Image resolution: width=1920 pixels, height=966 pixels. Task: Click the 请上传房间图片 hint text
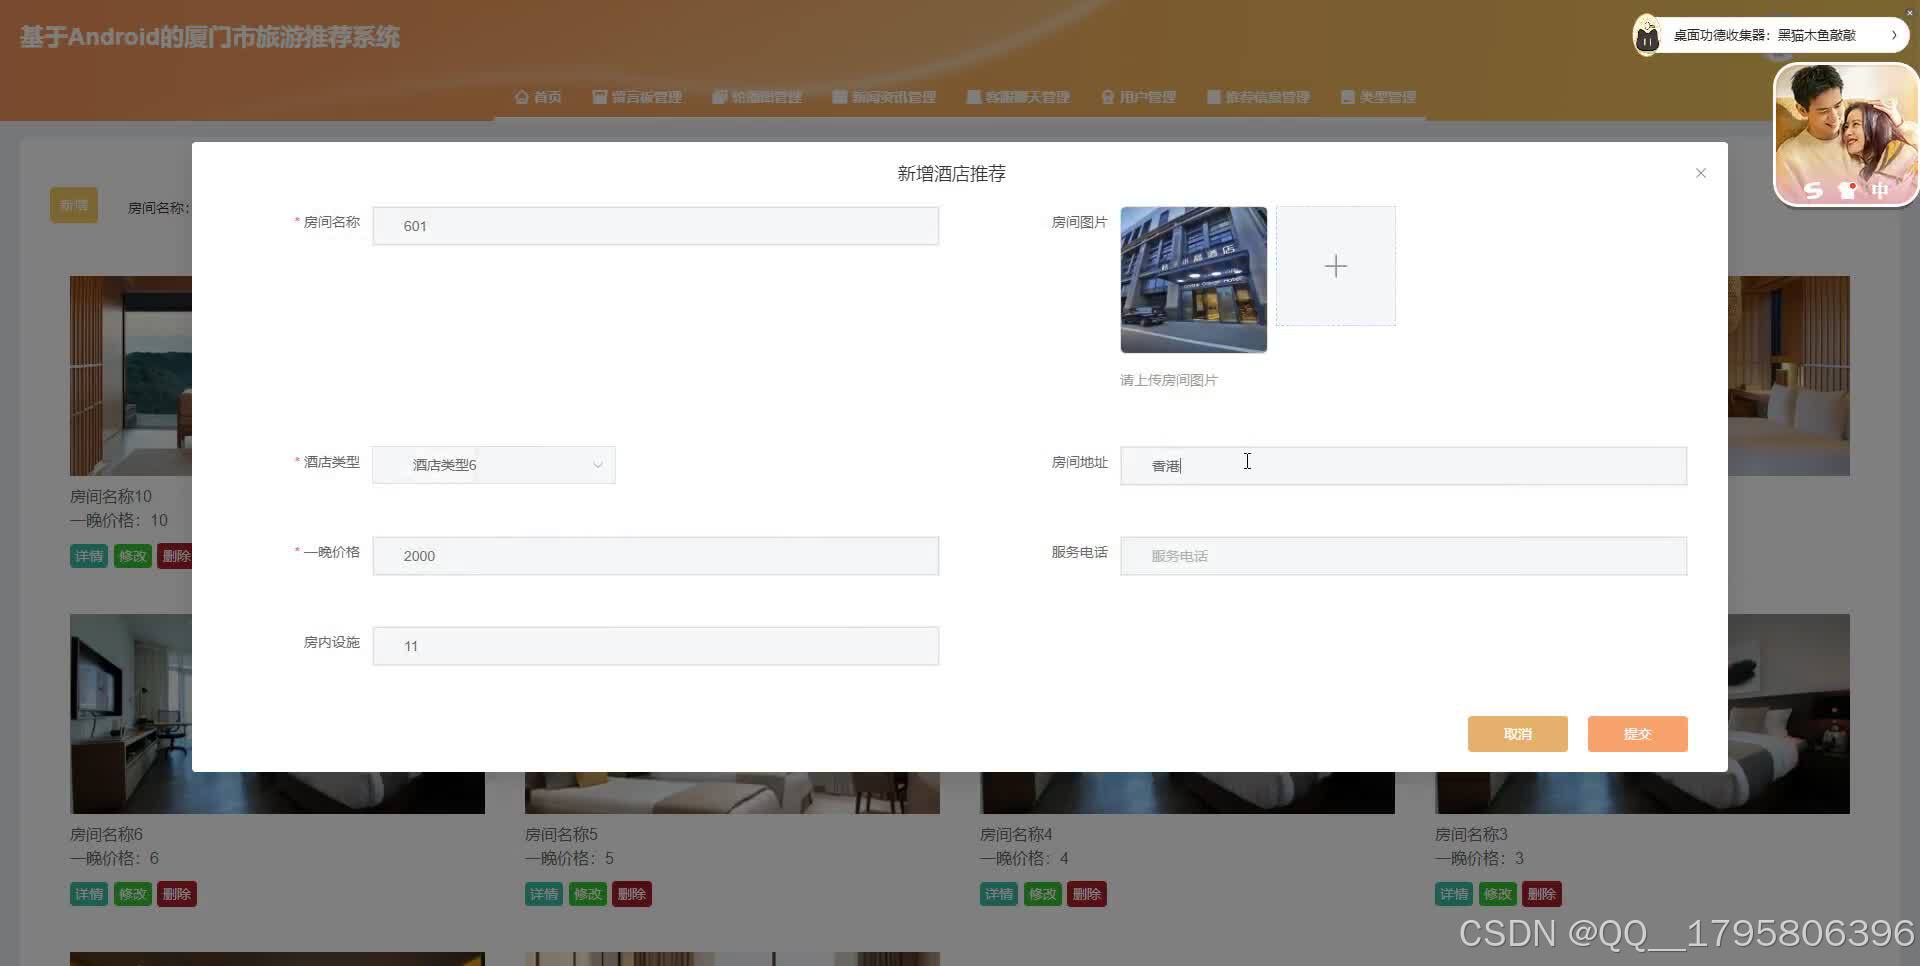point(1169,380)
